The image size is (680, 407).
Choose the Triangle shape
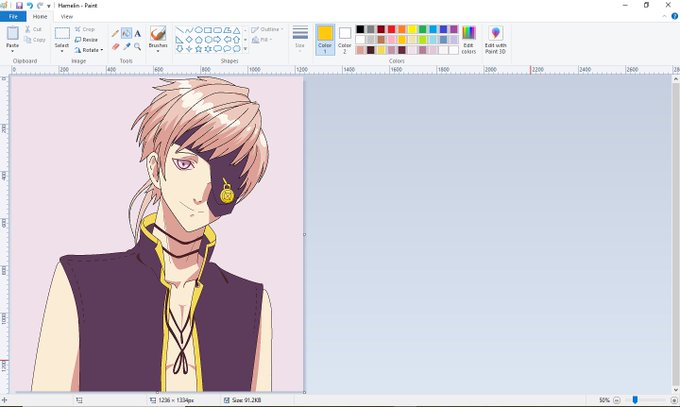tap(236, 30)
